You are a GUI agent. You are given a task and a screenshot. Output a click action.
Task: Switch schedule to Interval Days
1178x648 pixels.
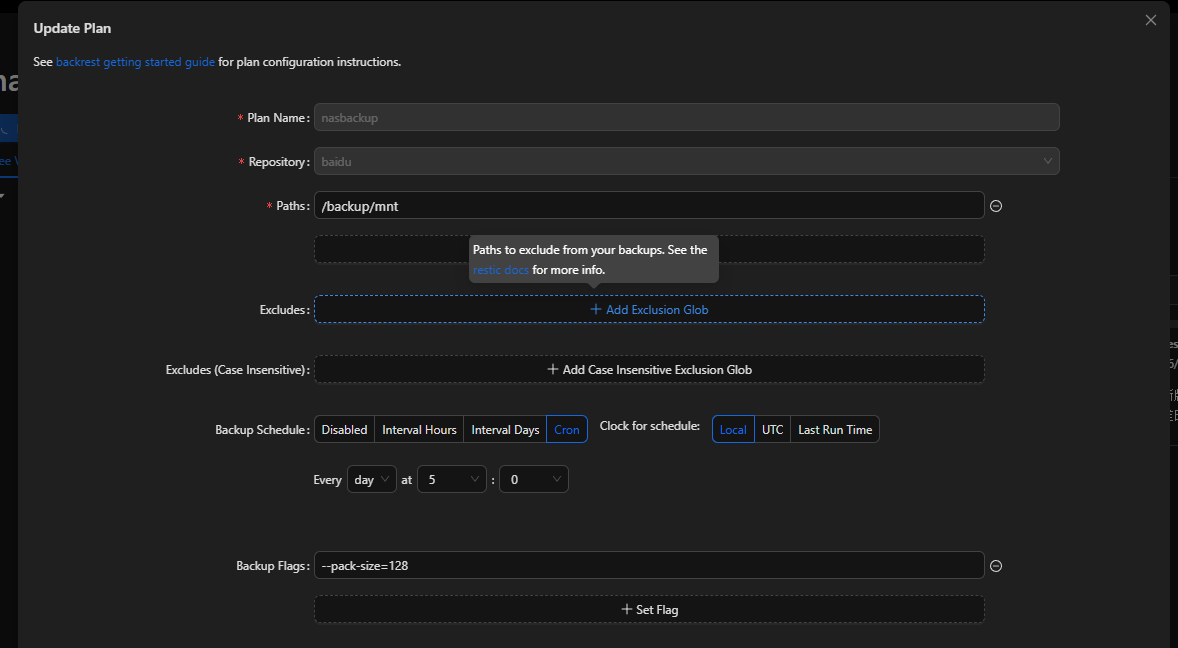click(505, 430)
